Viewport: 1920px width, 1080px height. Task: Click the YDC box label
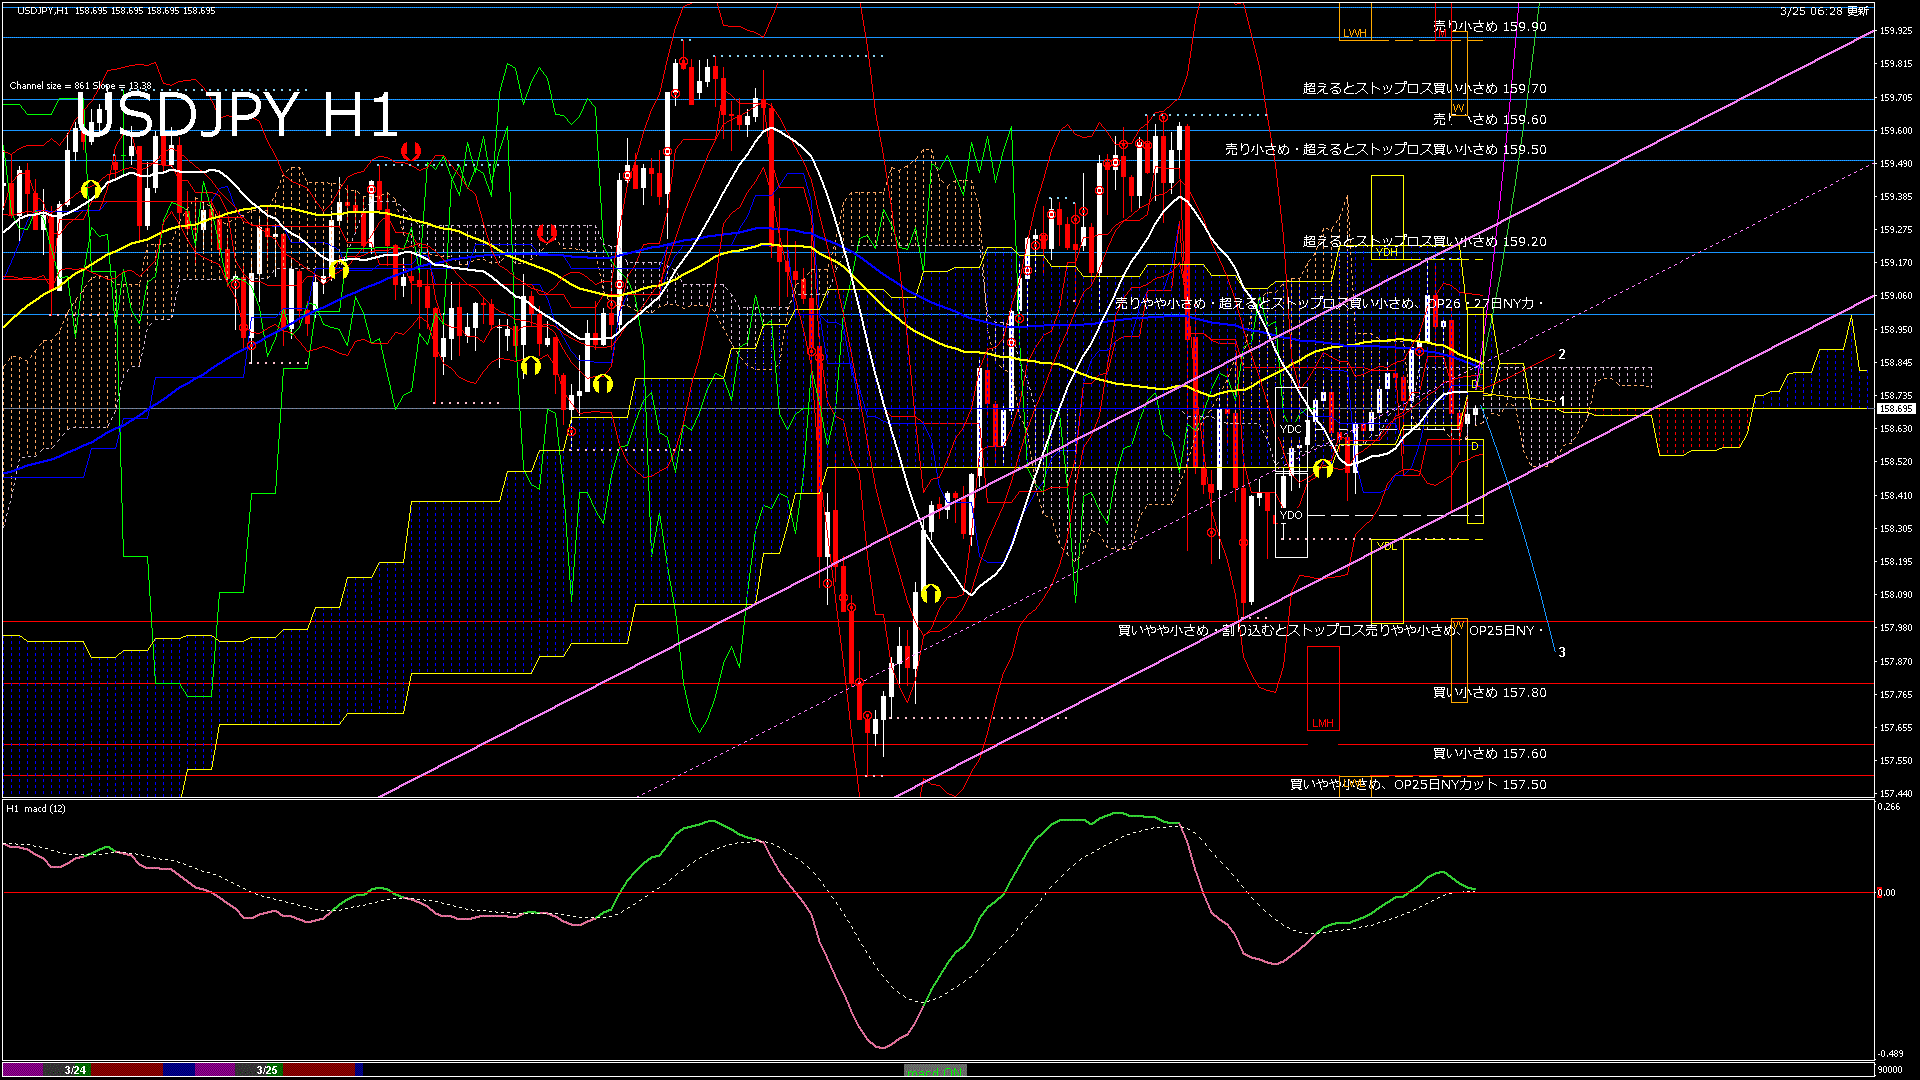(1290, 429)
